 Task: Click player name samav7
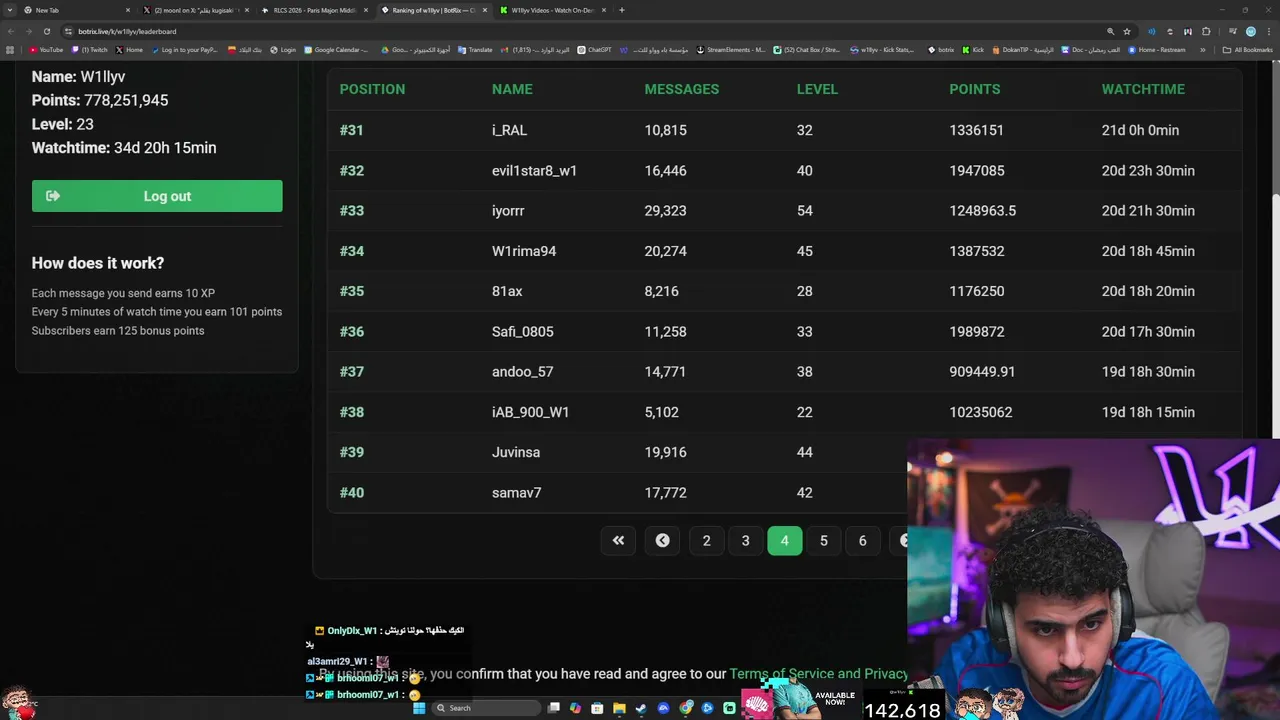coord(516,493)
